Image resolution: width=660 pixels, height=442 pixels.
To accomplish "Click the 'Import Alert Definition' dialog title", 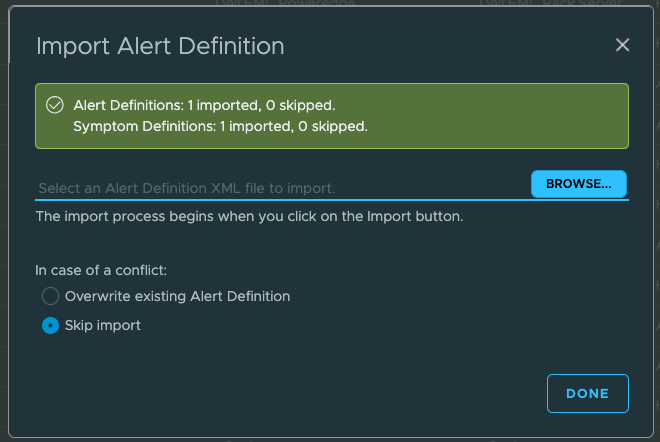I will (x=160, y=46).
